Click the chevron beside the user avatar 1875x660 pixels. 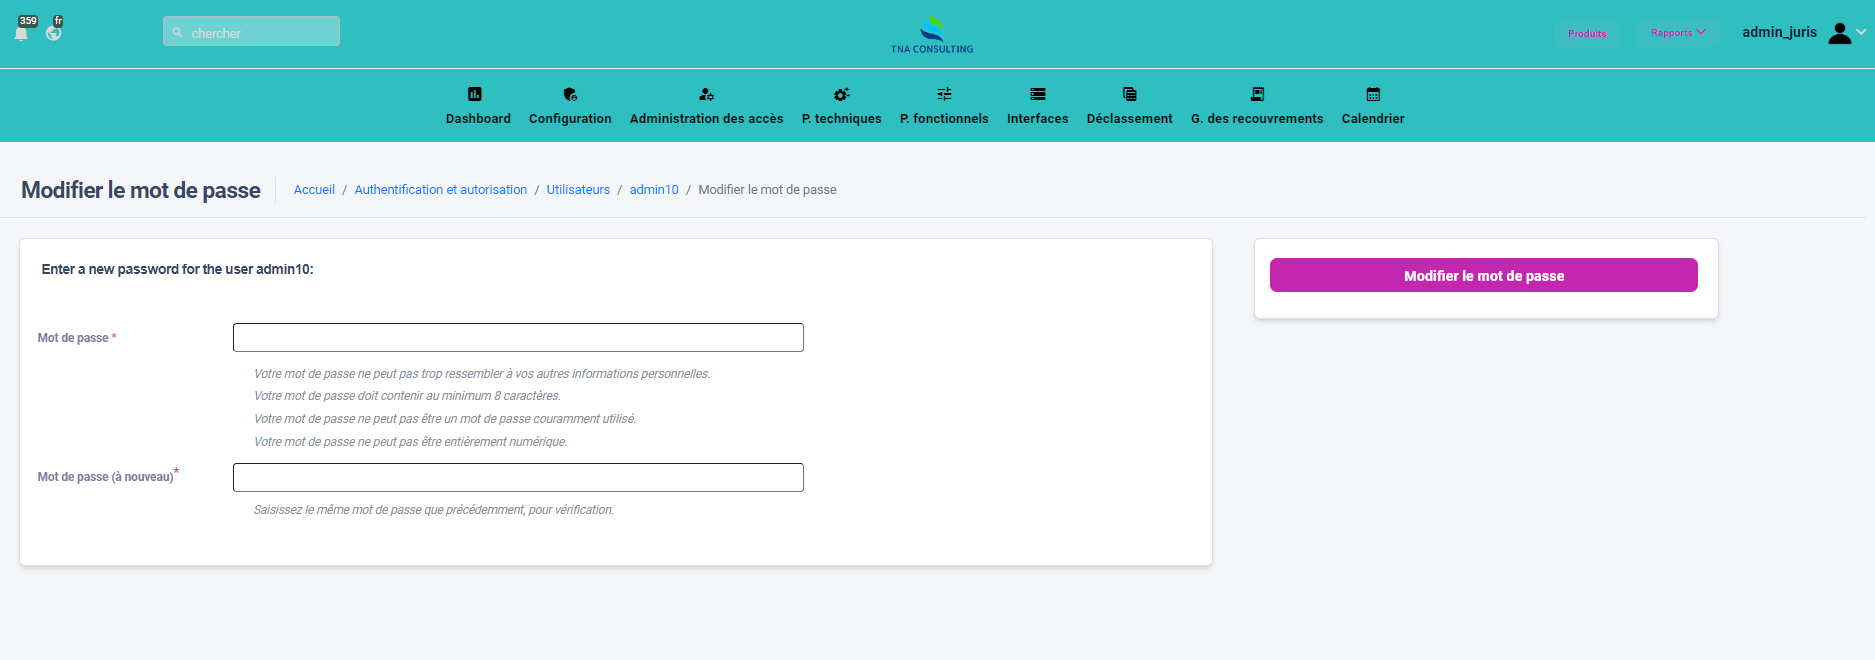point(1861,32)
